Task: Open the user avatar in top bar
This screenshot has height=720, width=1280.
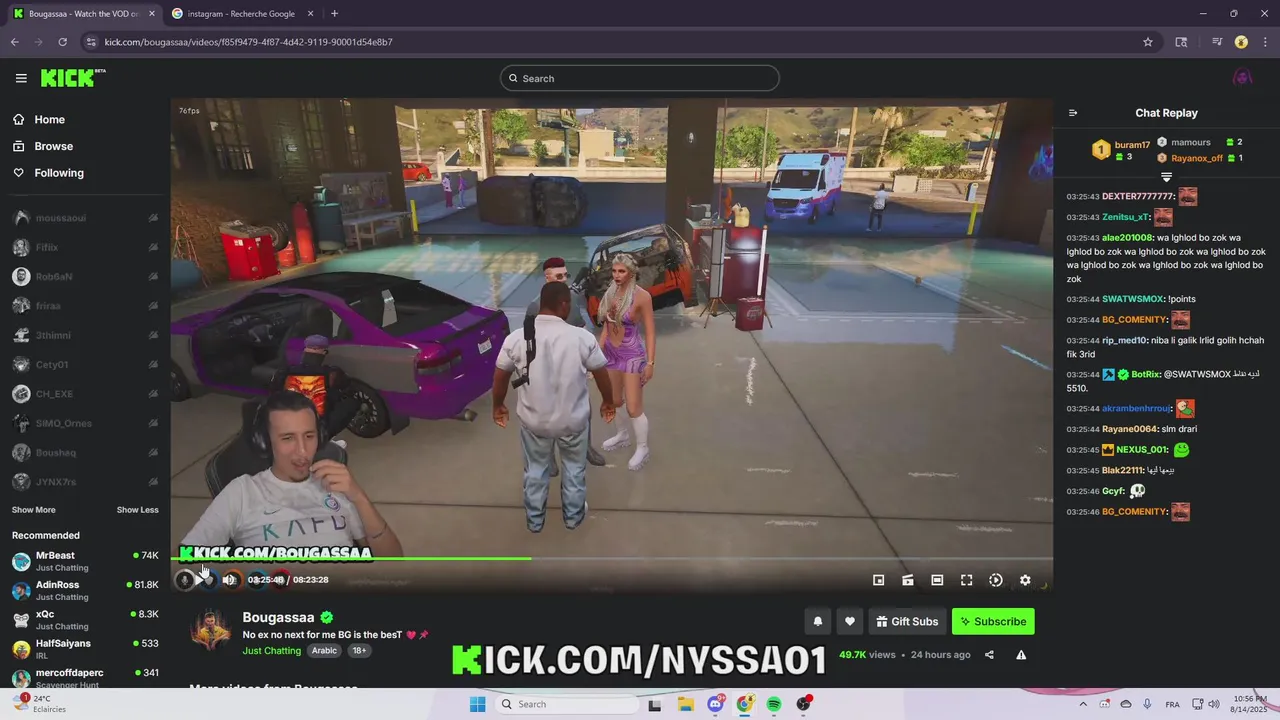Action: click(1243, 78)
